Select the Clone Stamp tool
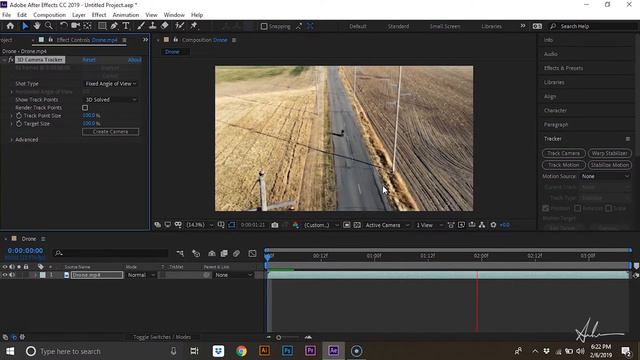This screenshot has width=640, height=360. tap(152, 26)
